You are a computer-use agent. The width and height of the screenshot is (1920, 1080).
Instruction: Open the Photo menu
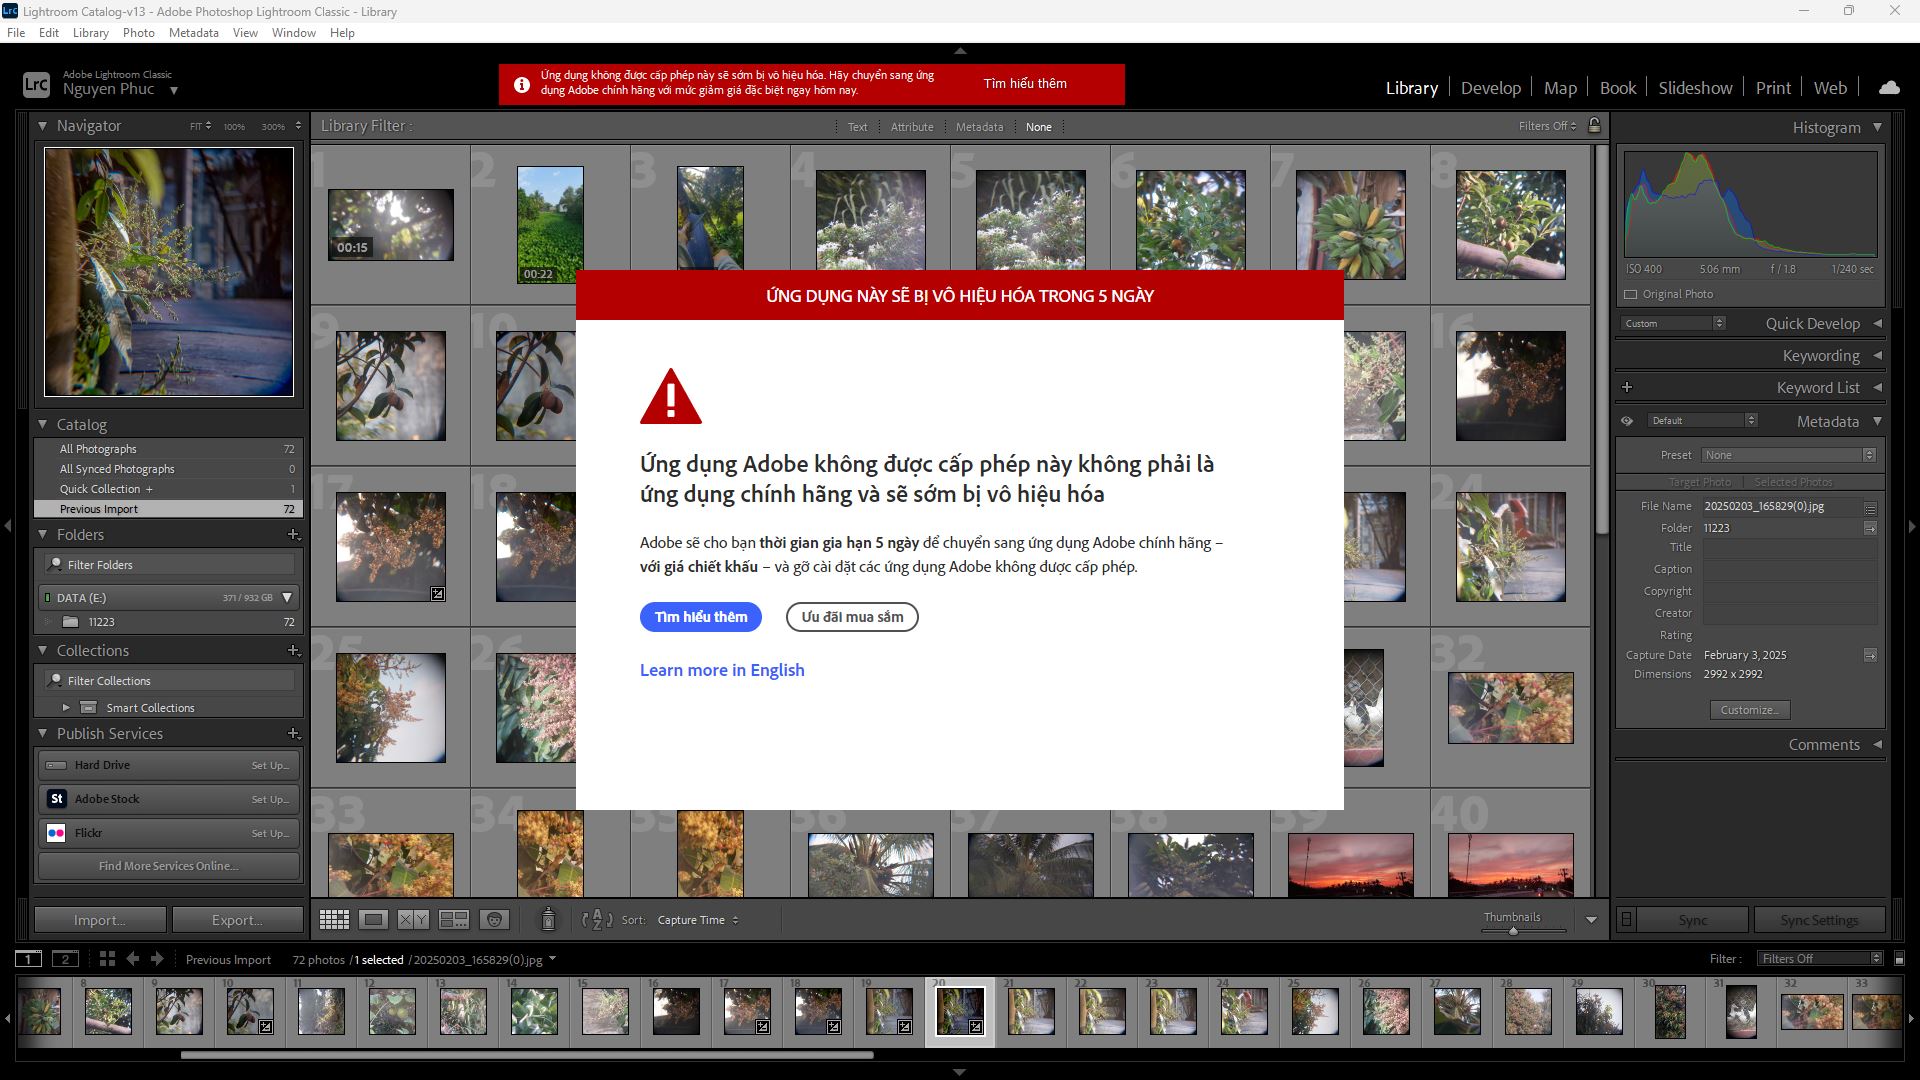[139, 33]
